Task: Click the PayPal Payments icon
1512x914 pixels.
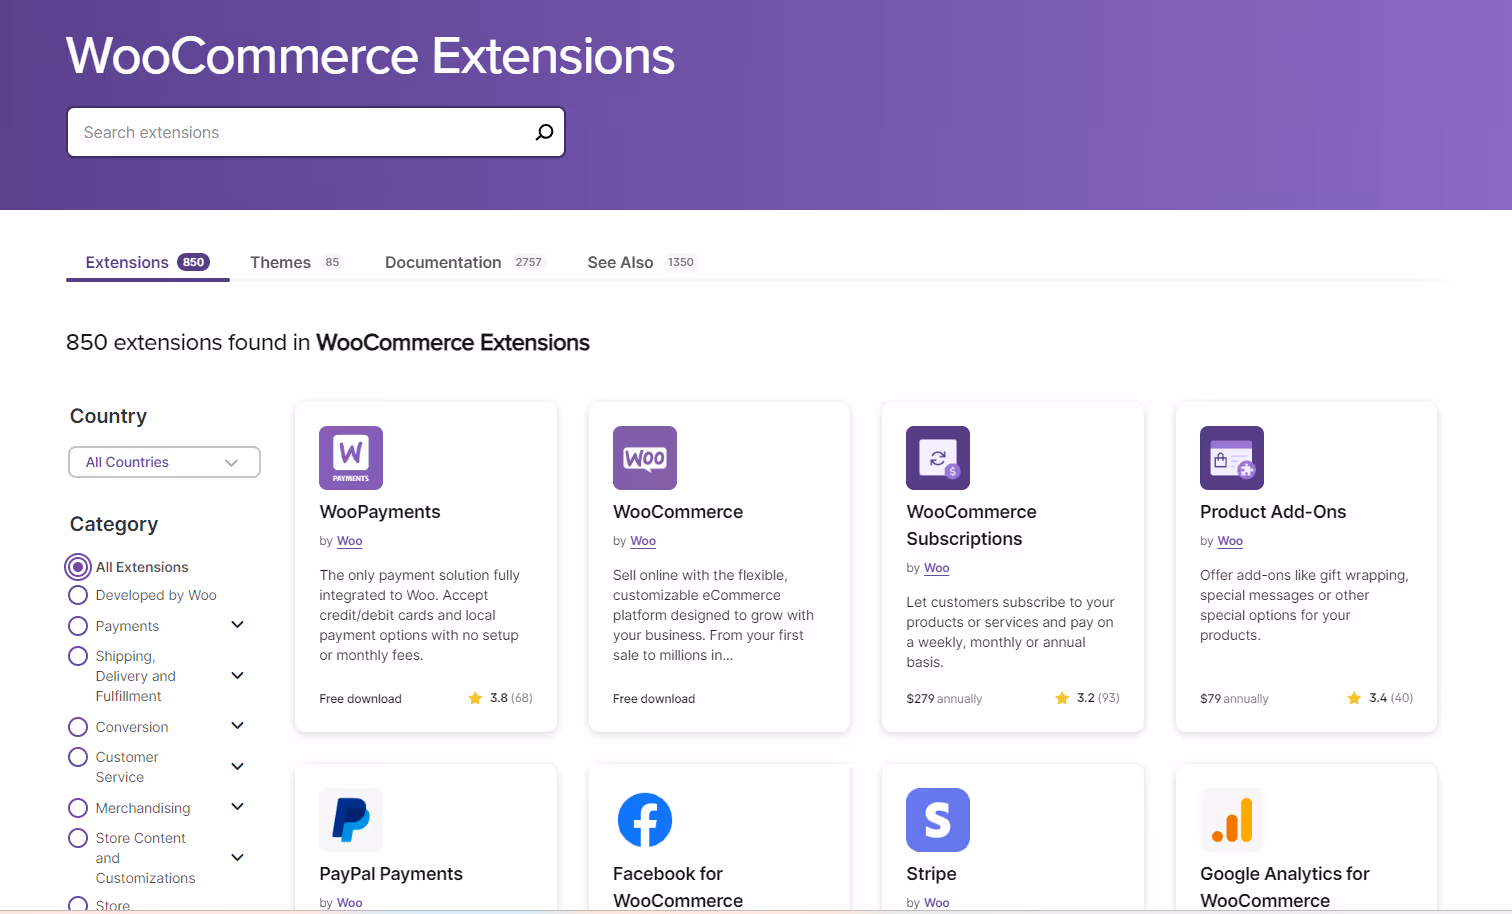Action: pyautogui.click(x=351, y=819)
